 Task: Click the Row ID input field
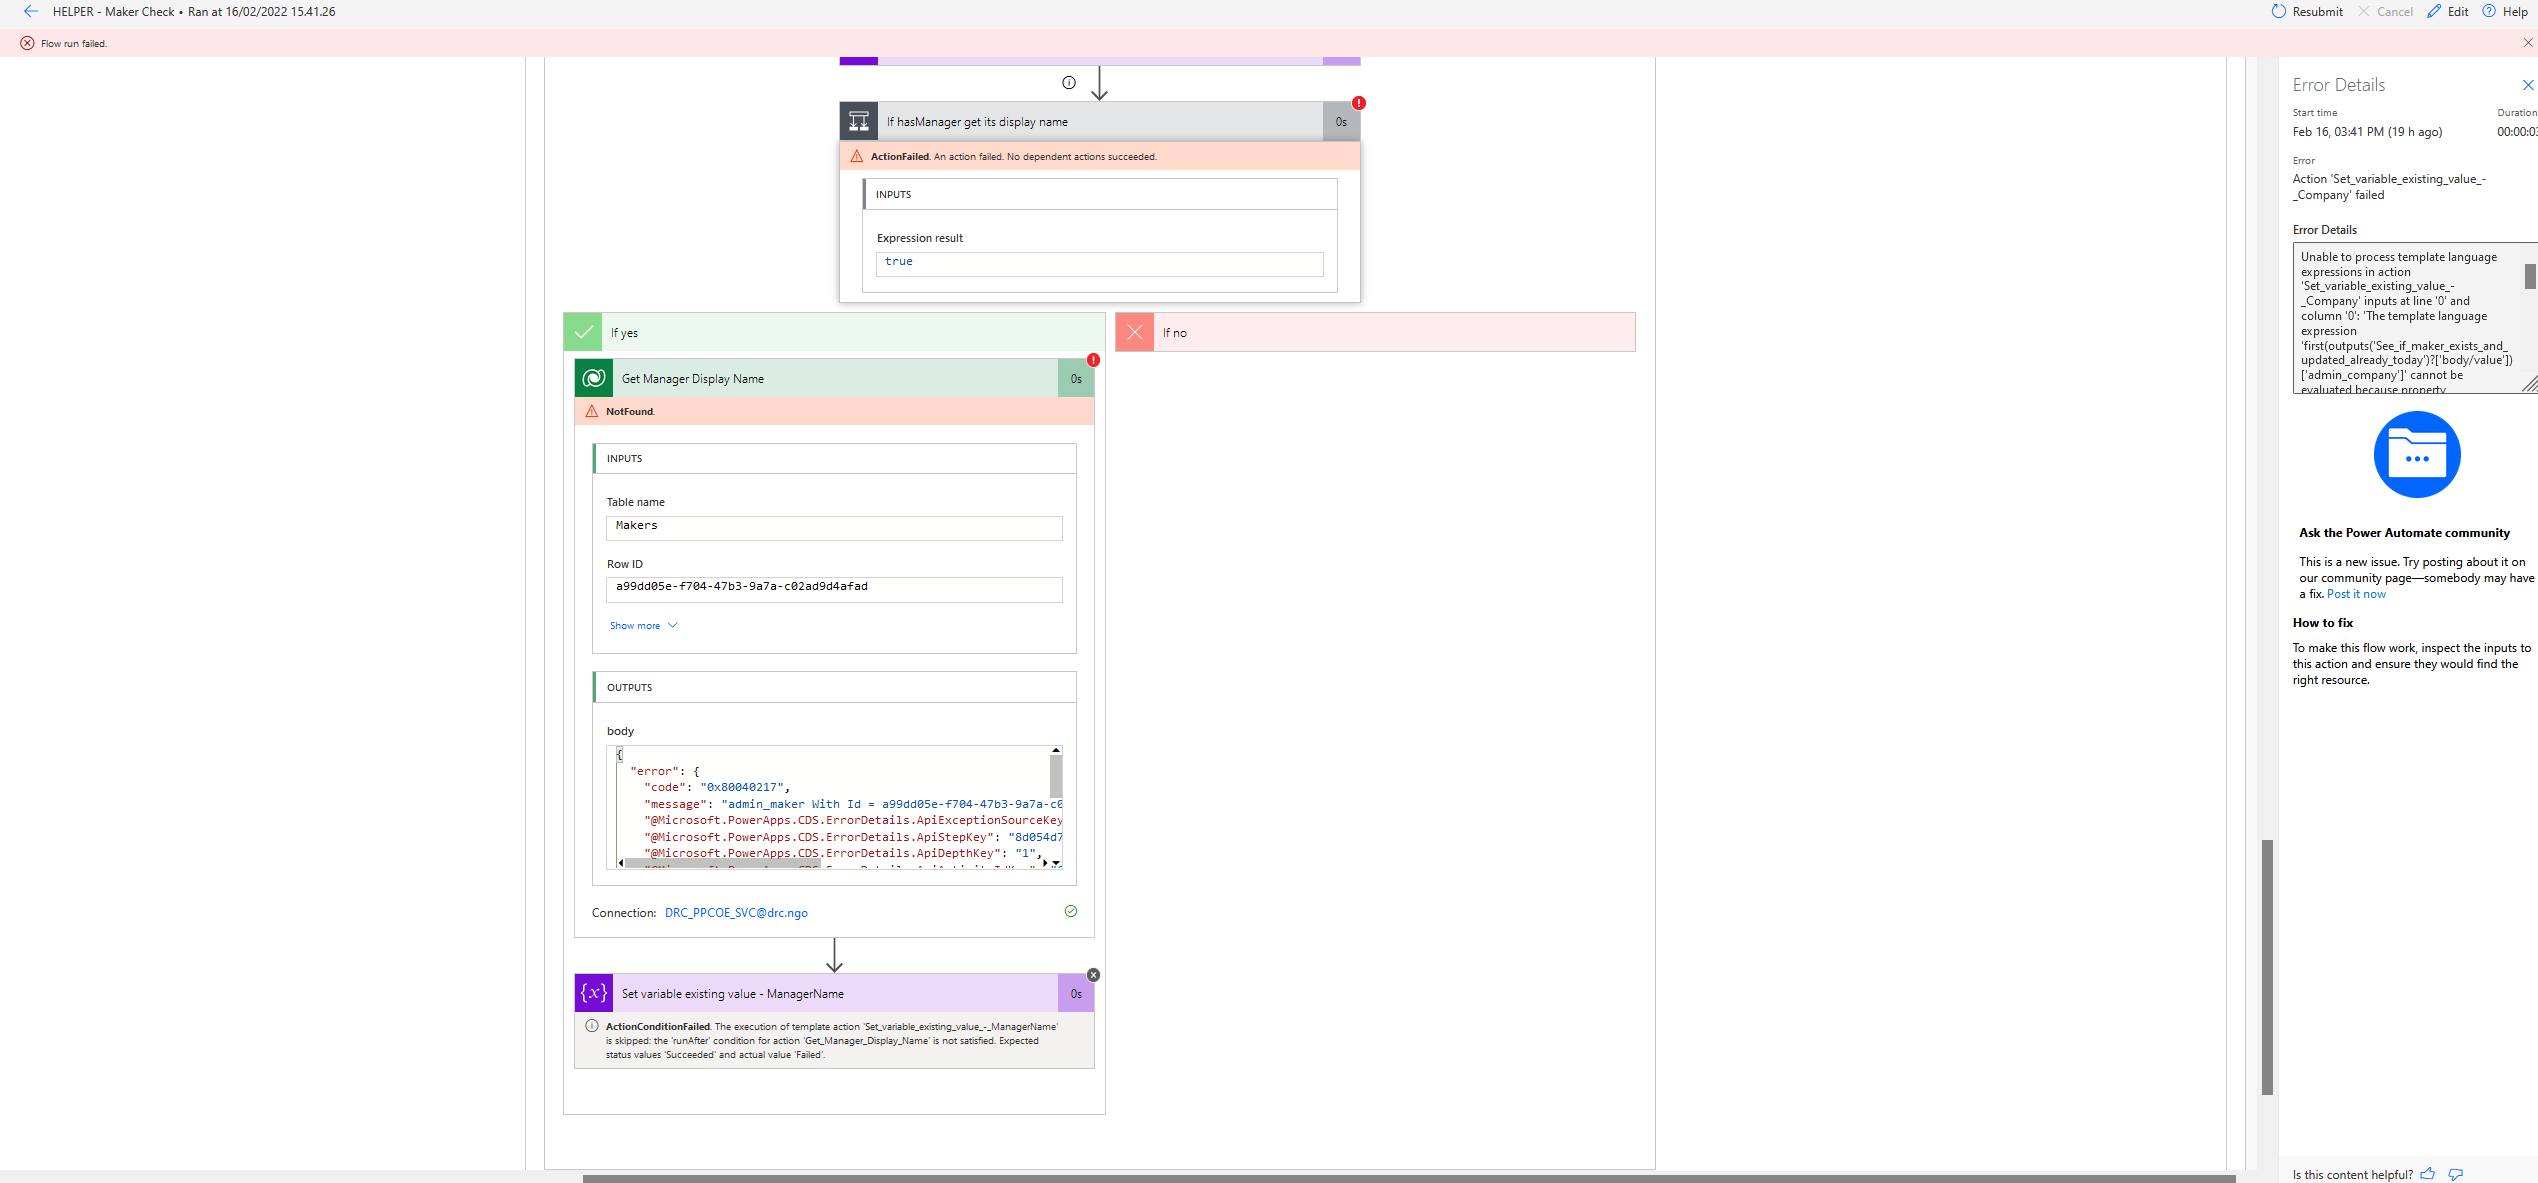coord(833,589)
